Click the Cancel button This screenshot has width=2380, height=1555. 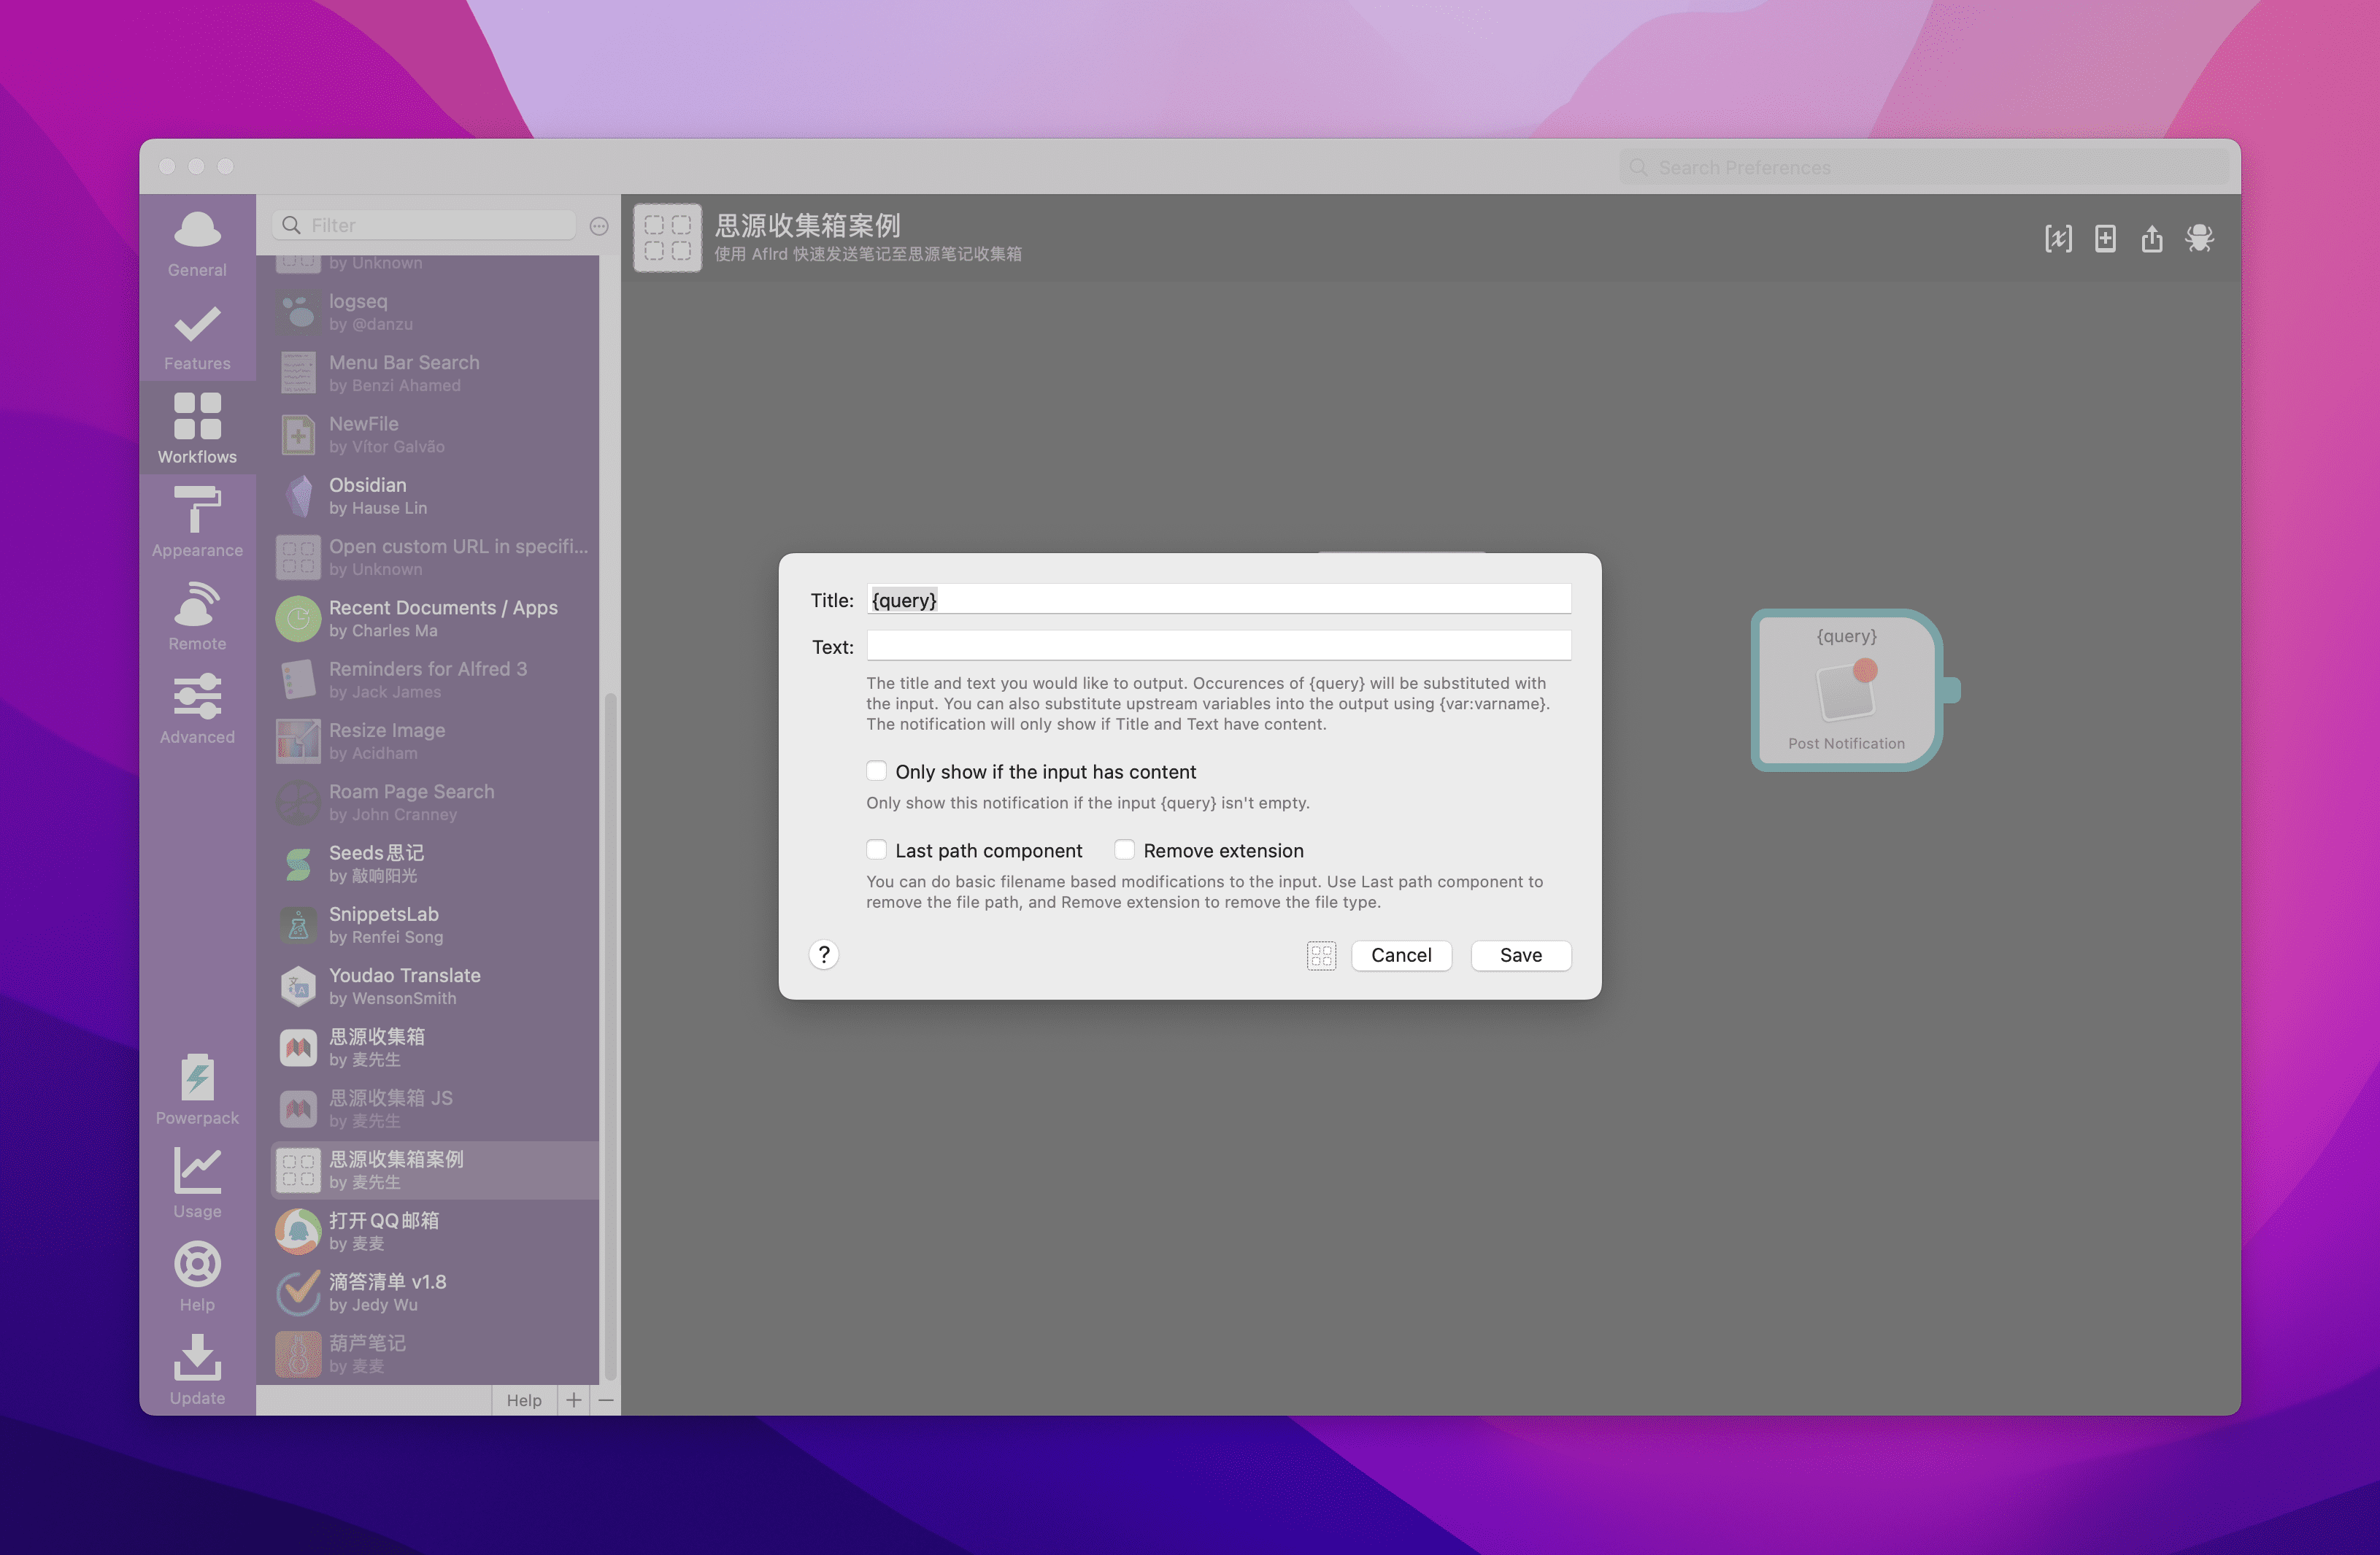(1400, 955)
